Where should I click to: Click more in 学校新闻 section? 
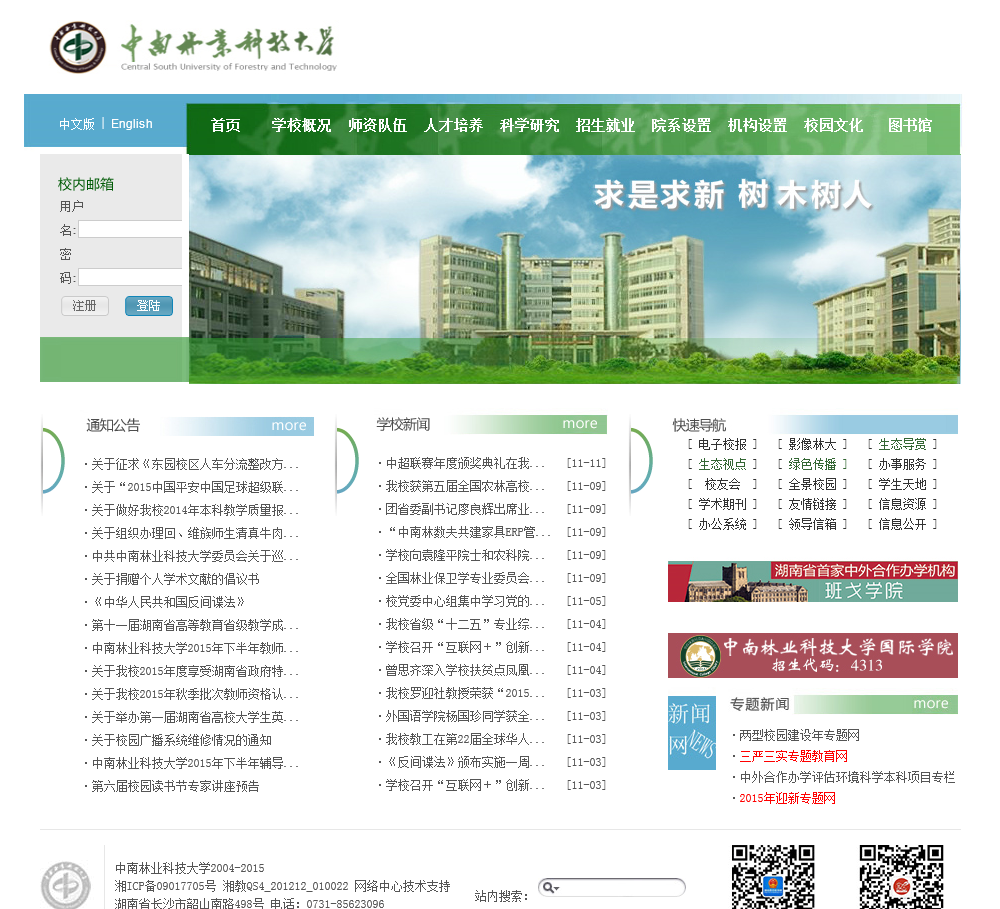pyautogui.click(x=580, y=424)
